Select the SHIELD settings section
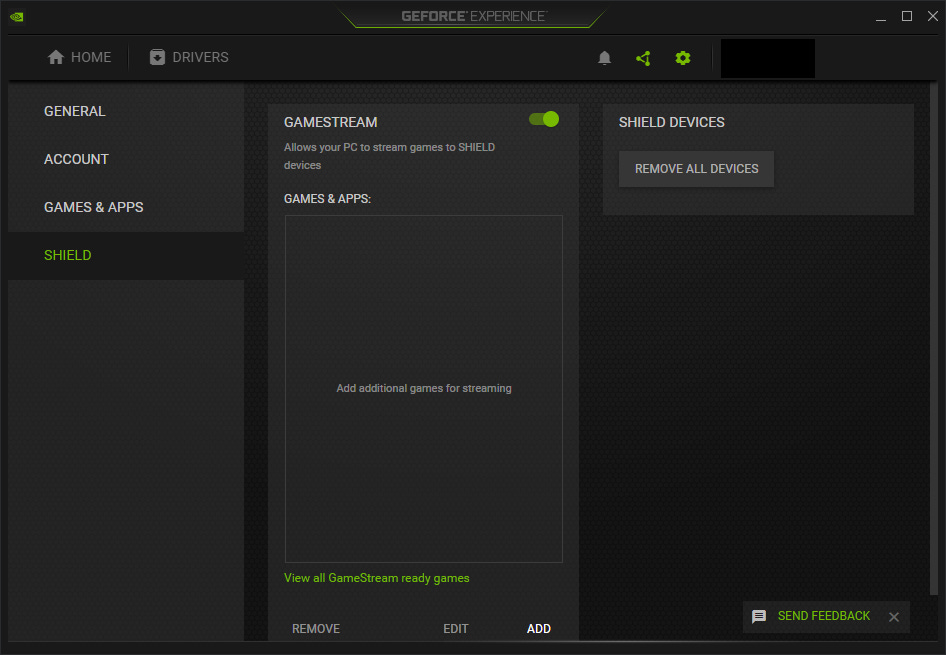 point(126,255)
